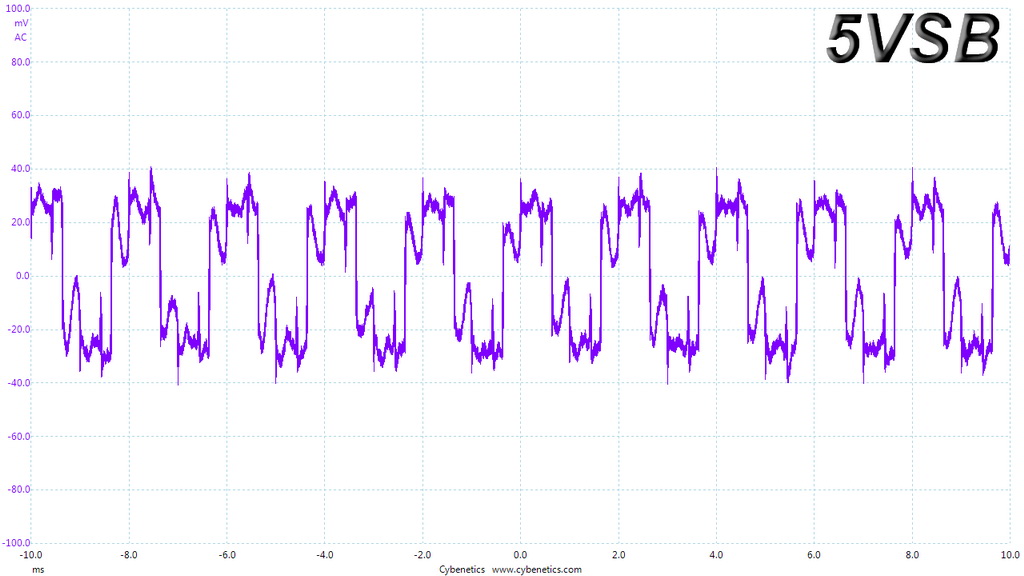Viewport: 1024px width, 576px height.
Task: Click the -8.0 time axis label
Action: click(129, 555)
